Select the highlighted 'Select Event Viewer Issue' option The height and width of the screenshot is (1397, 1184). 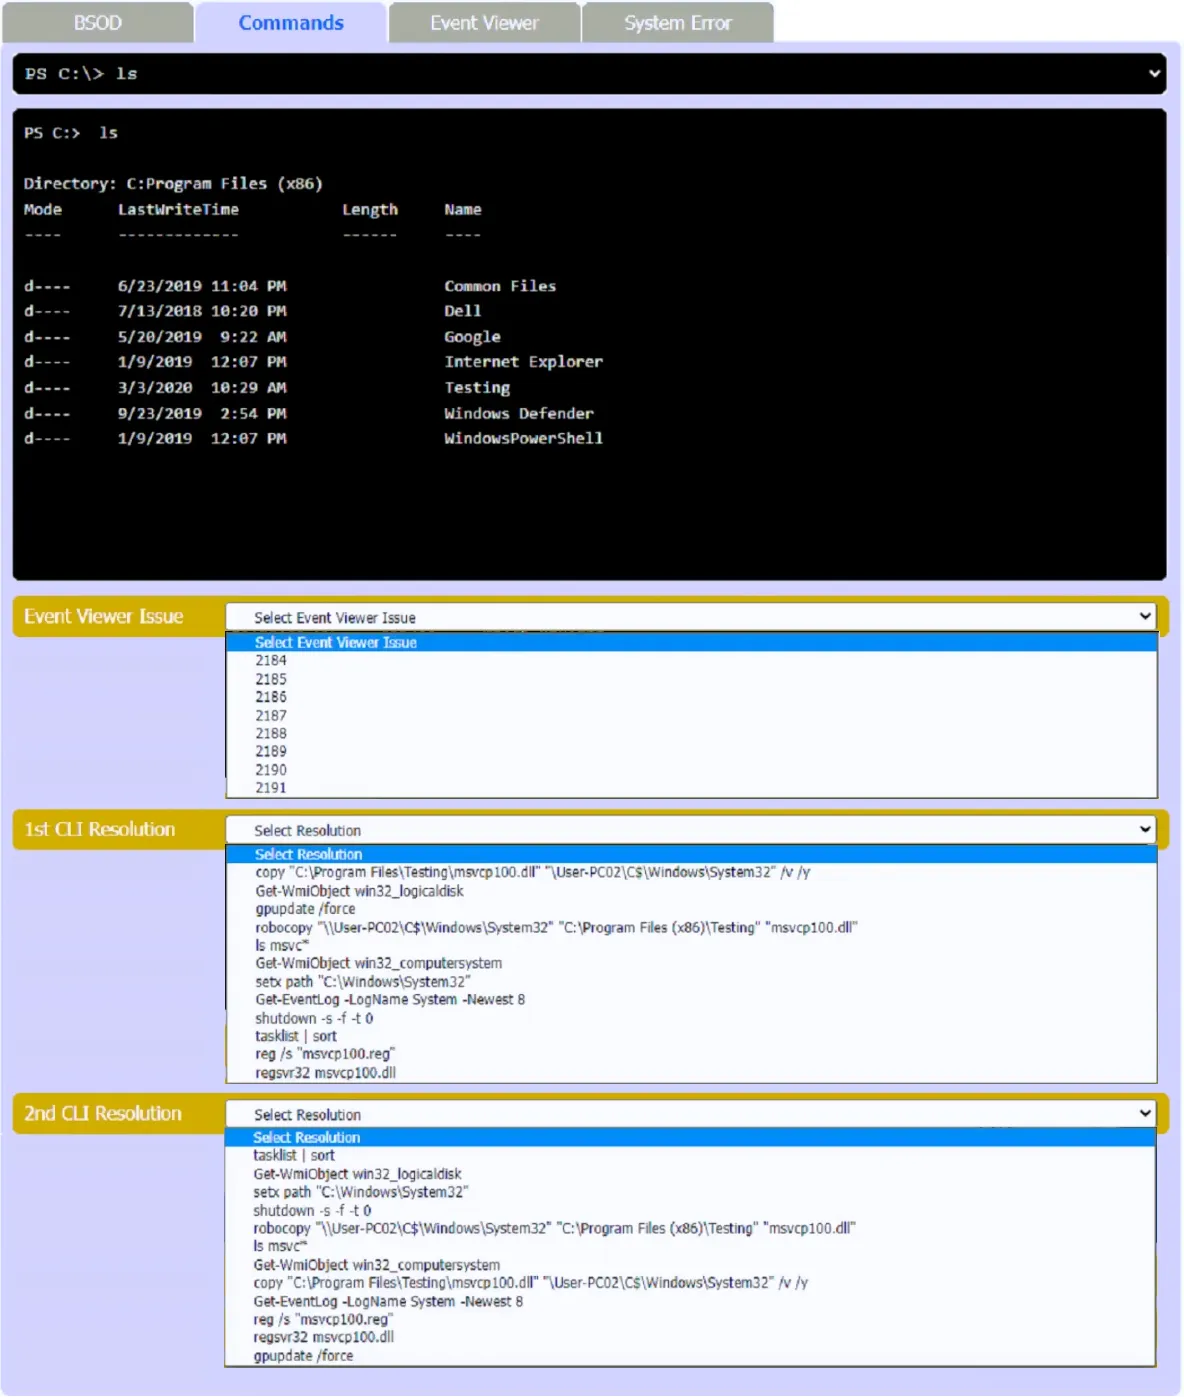point(691,643)
